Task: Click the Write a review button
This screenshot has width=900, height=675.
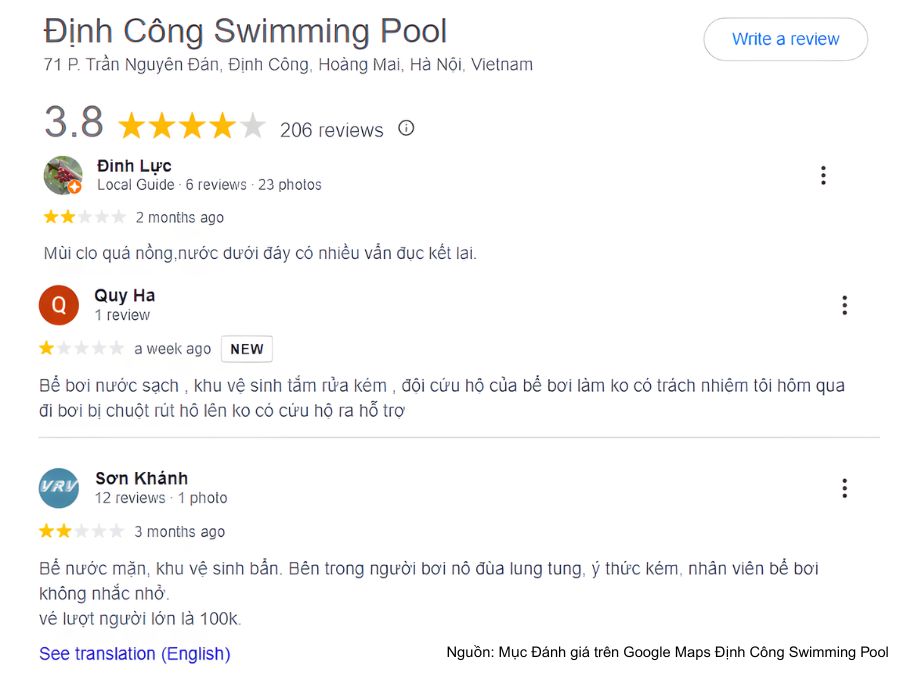Action: (x=785, y=39)
